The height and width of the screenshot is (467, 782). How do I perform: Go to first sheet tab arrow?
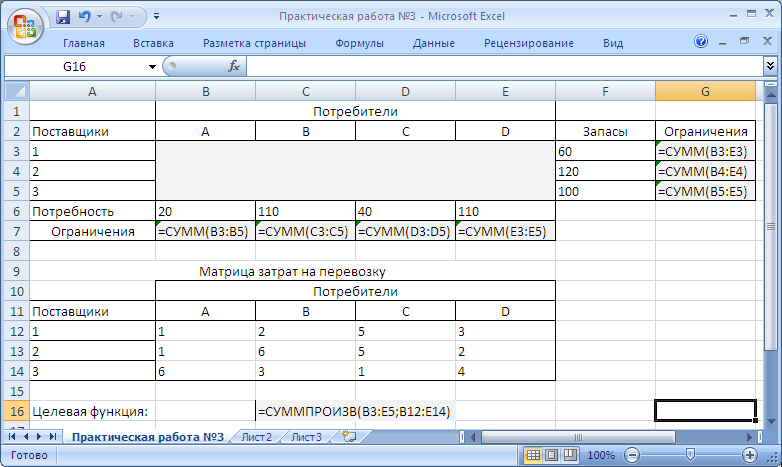pyautogui.click(x=12, y=437)
